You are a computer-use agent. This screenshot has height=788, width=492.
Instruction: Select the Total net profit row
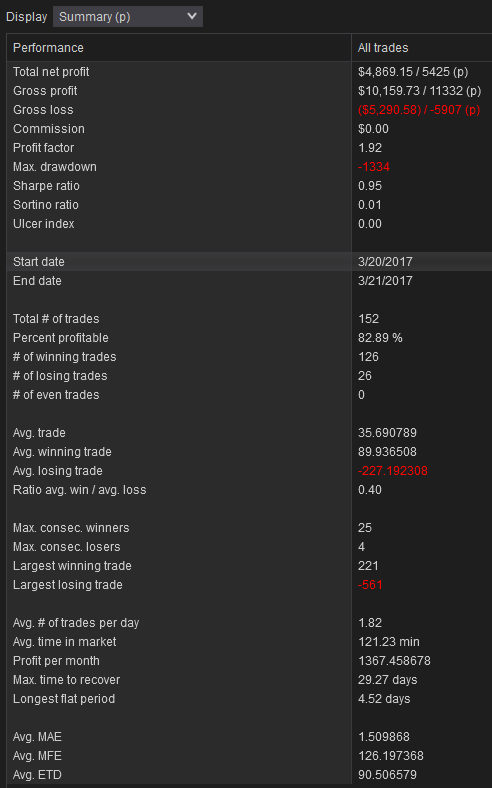pyautogui.click(x=249, y=72)
